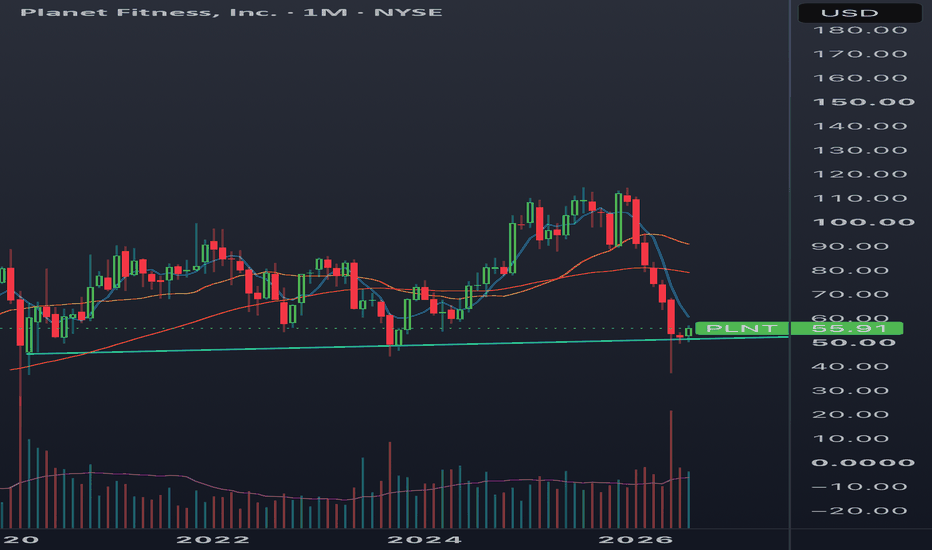Click the USD currency selector button
This screenshot has height=550, width=932.
pyautogui.click(x=859, y=12)
